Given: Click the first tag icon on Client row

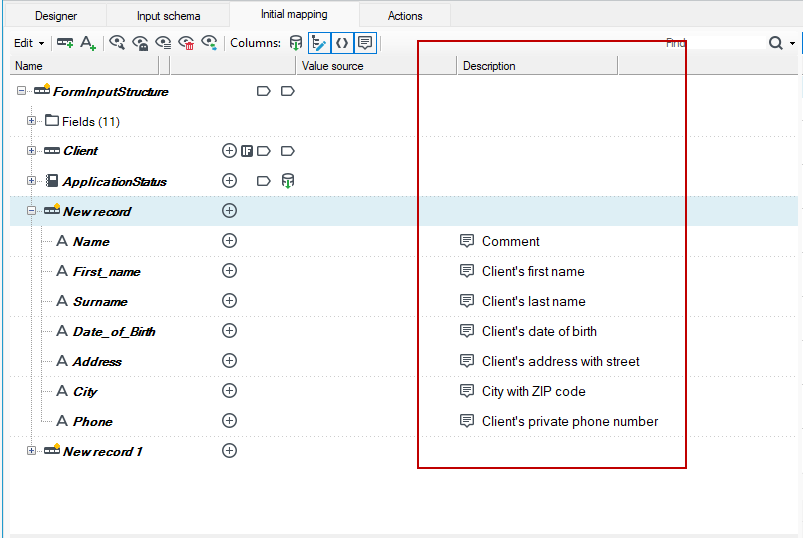Looking at the screenshot, I should (263, 151).
